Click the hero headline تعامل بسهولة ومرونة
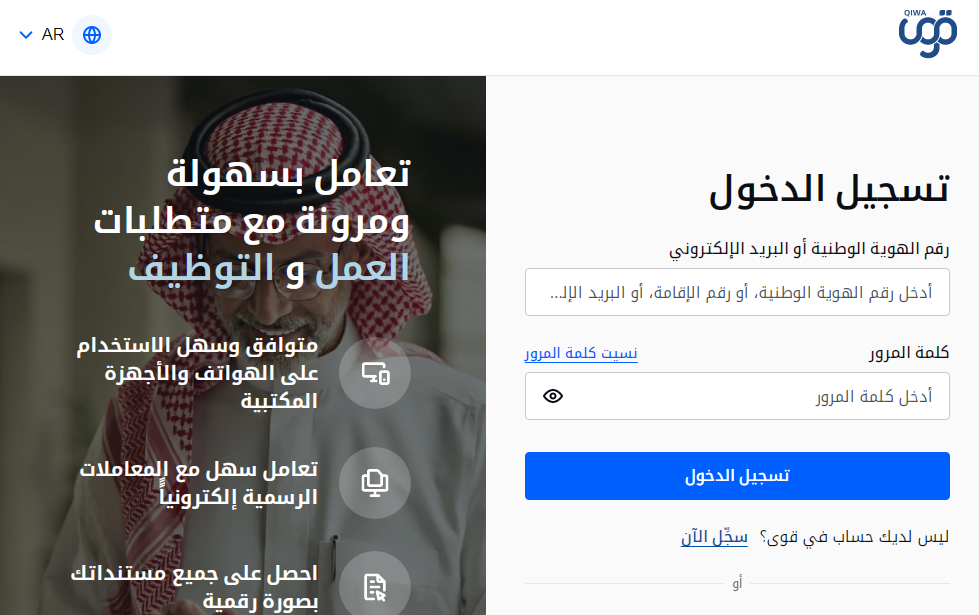Screen dimensions: 979x615 tap(252, 220)
